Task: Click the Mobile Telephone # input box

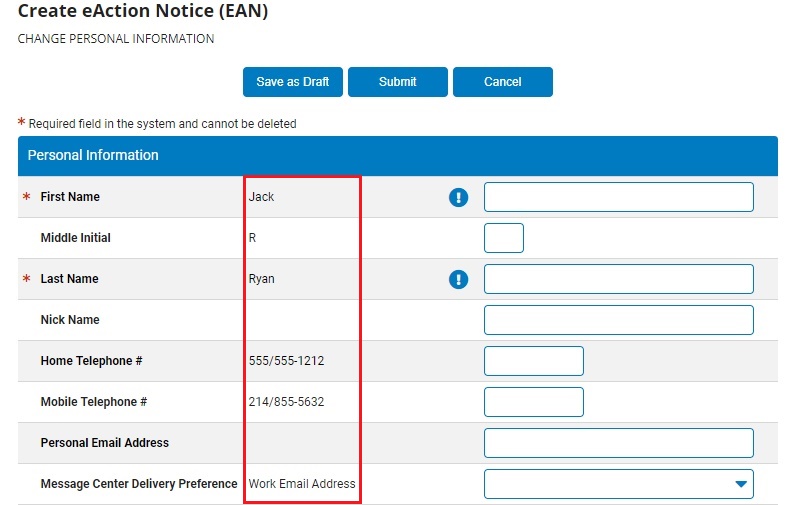Action: [533, 402]
